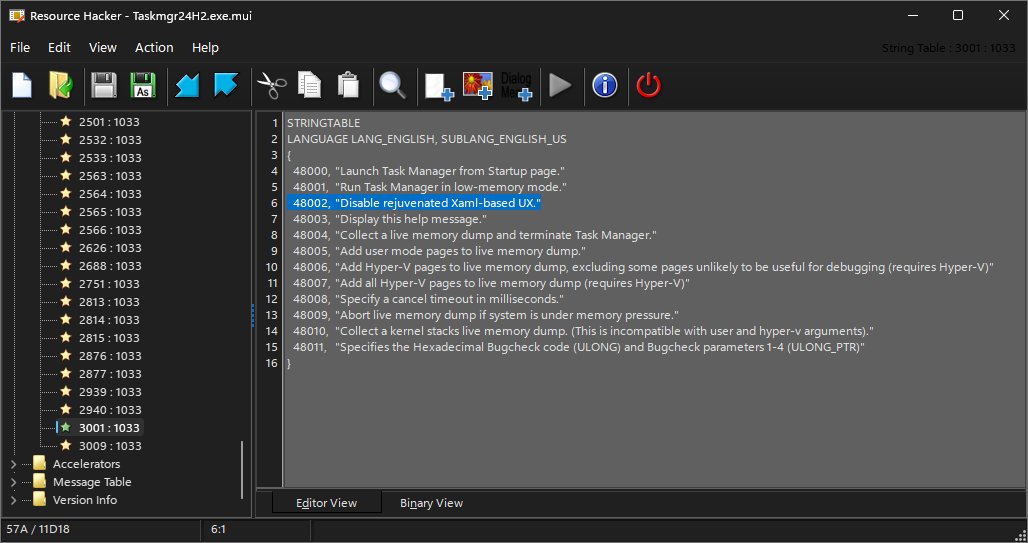Viewport: 1028px width, 543px height.
Task: Select string table 2813 : 1033
Action: tap(109, 302)
